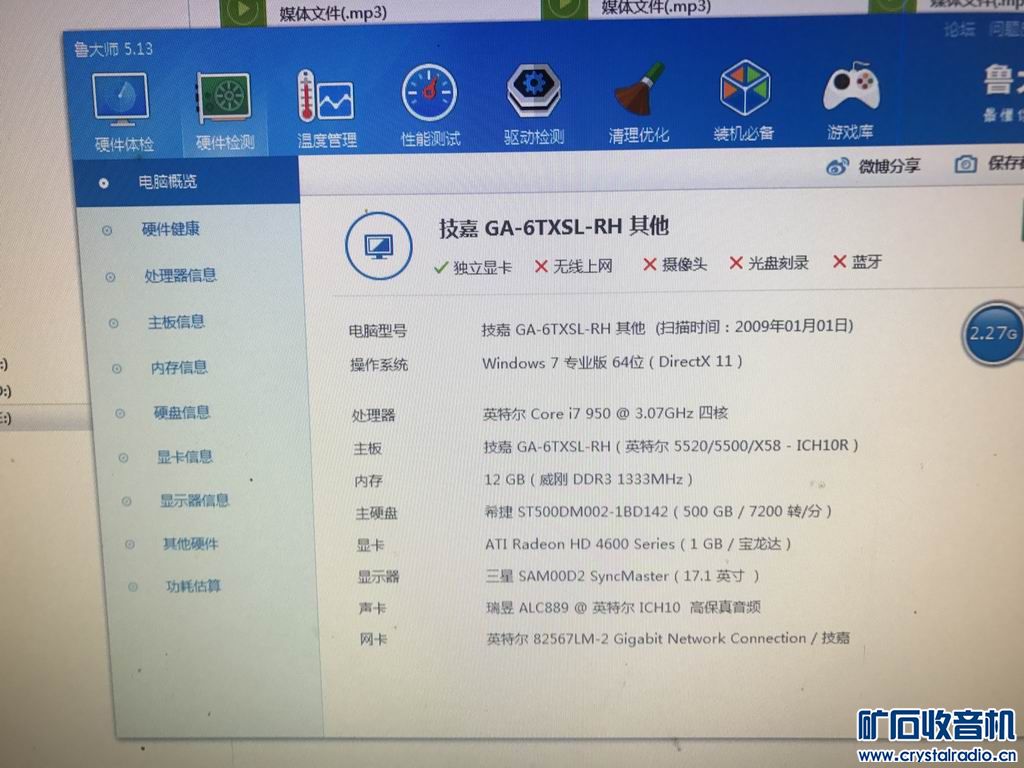Viewport: 1024px width, 768px height.
Task: Open 其他硬件 sidebar item
Action: (191, 544)
